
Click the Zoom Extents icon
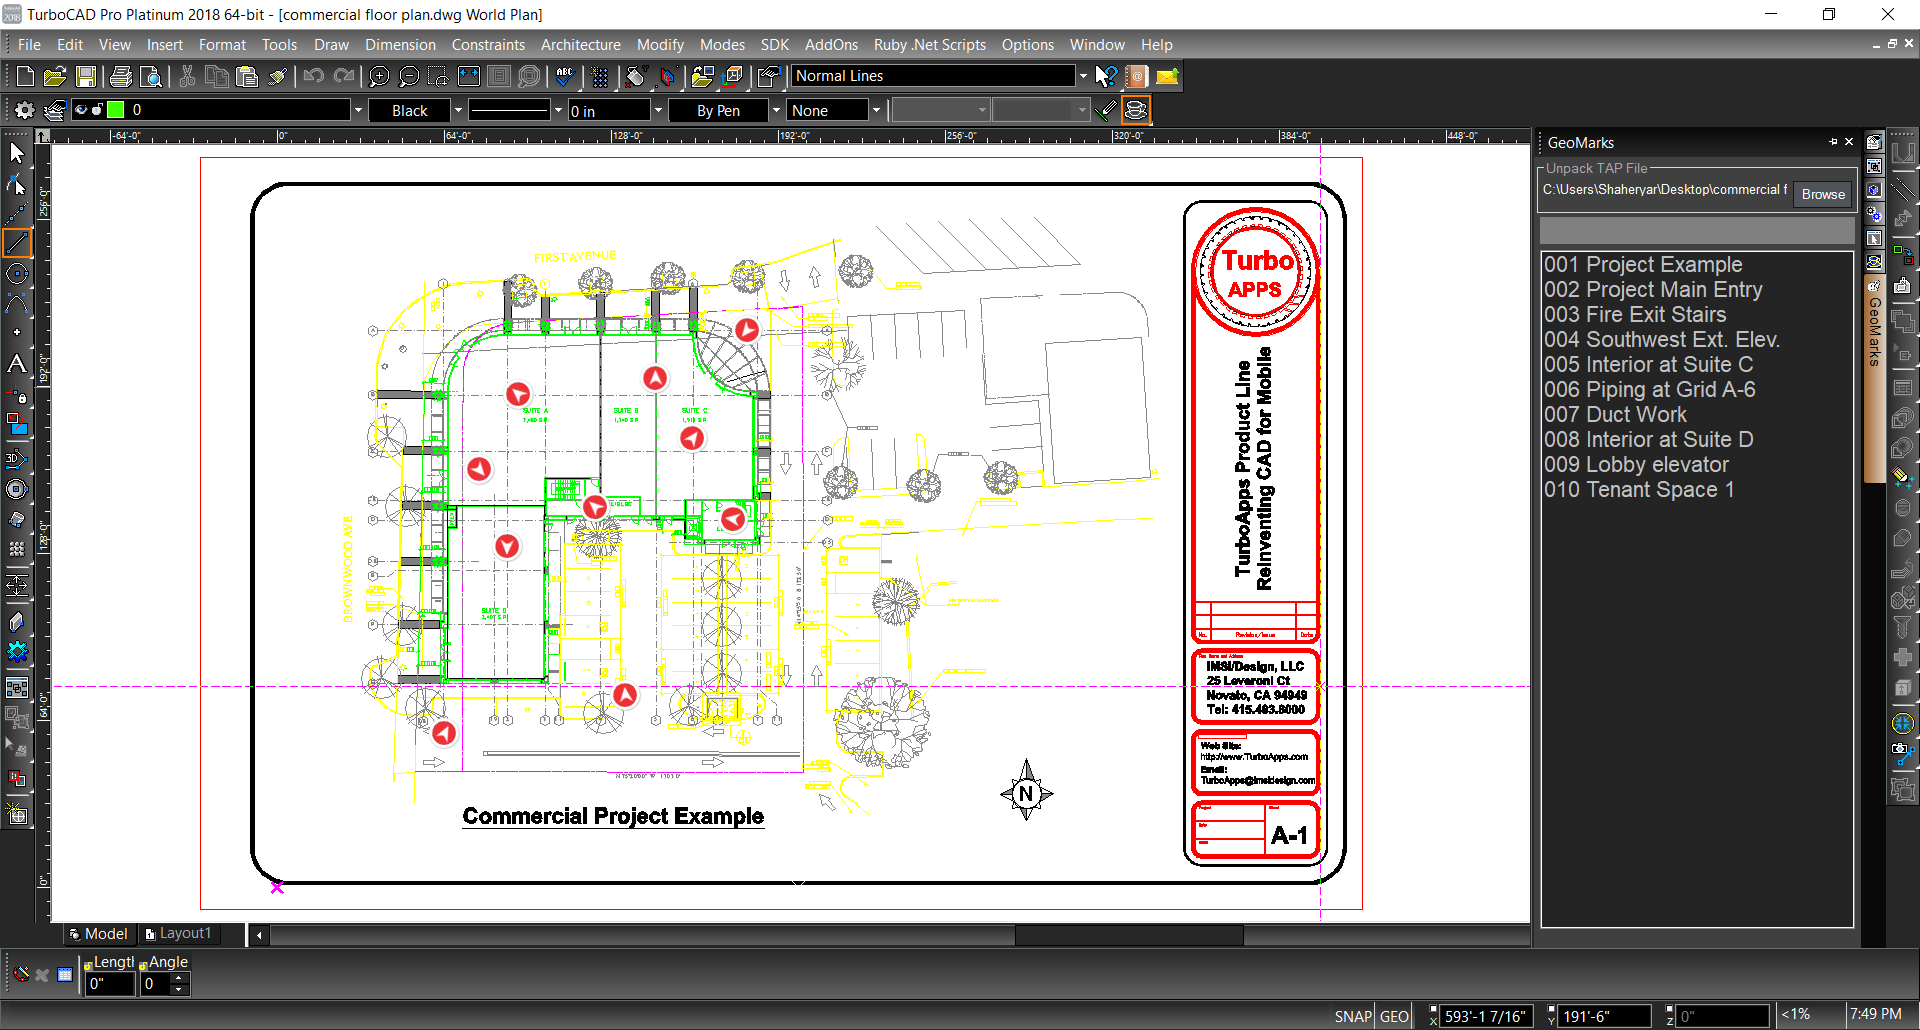(469, 76)
